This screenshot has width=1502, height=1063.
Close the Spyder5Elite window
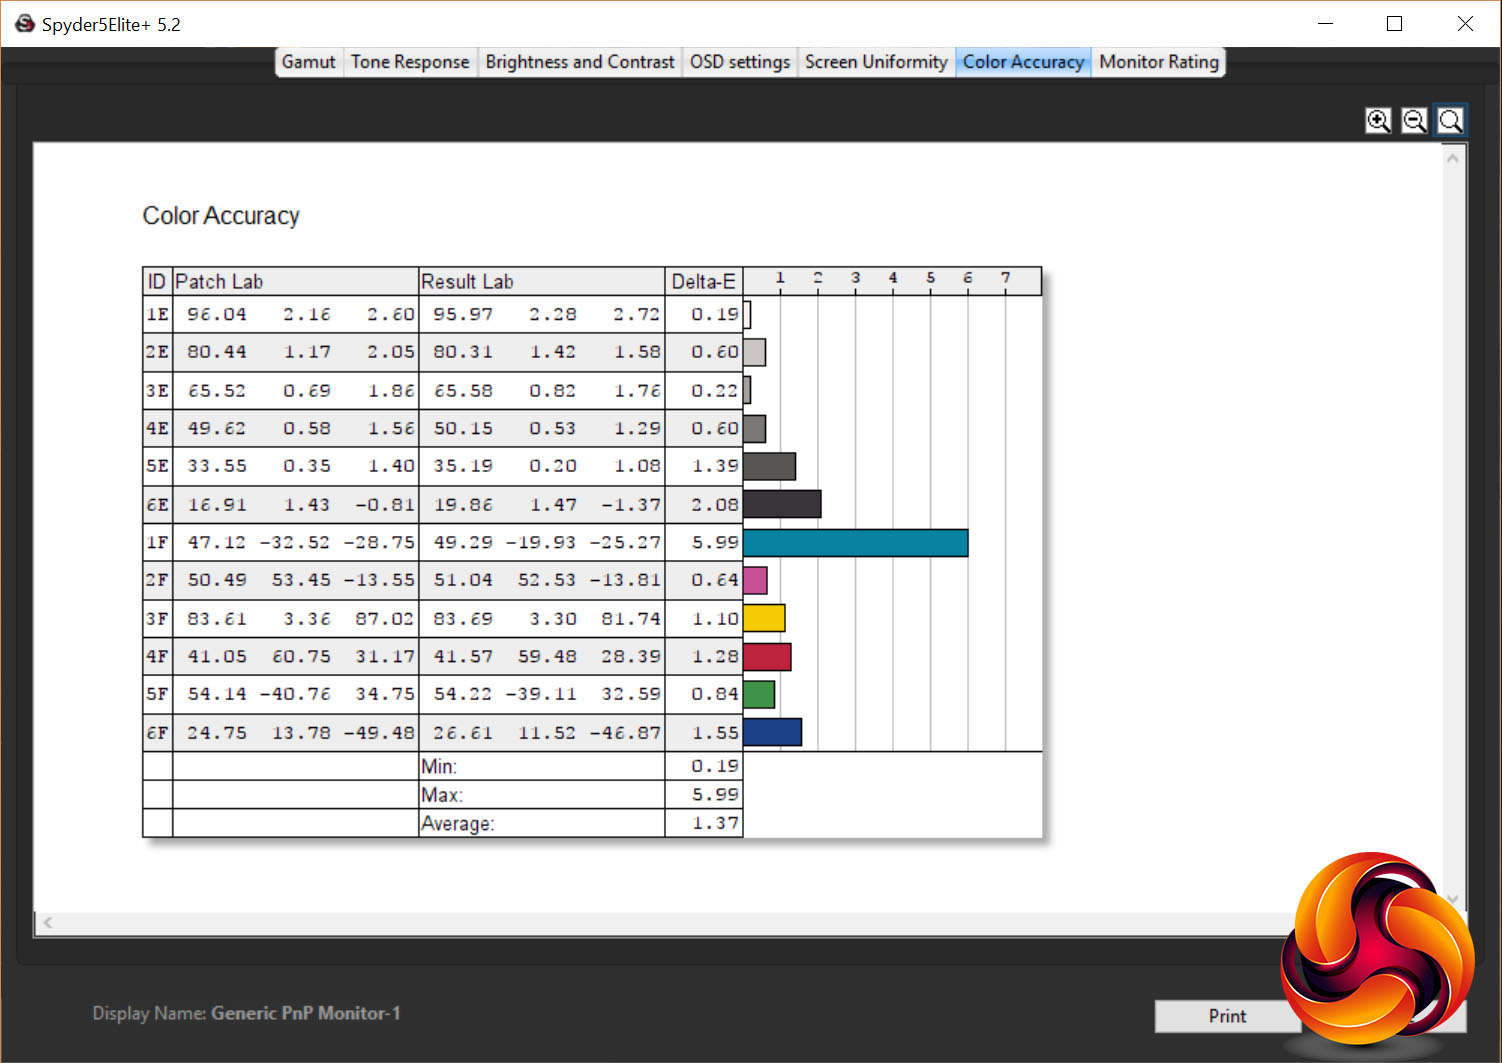click(1465, 24)
